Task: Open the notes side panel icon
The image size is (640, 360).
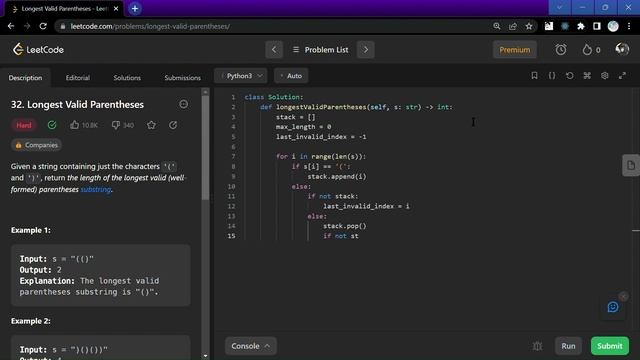Action: 631,165
